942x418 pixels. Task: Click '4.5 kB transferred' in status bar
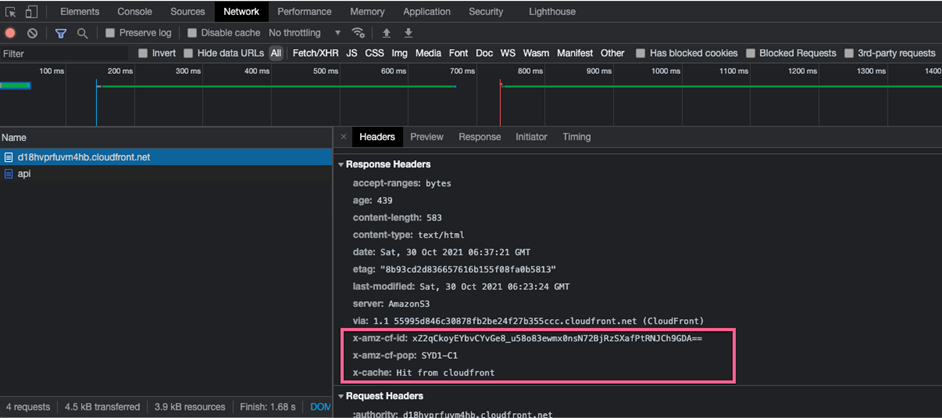click(102, 407)
